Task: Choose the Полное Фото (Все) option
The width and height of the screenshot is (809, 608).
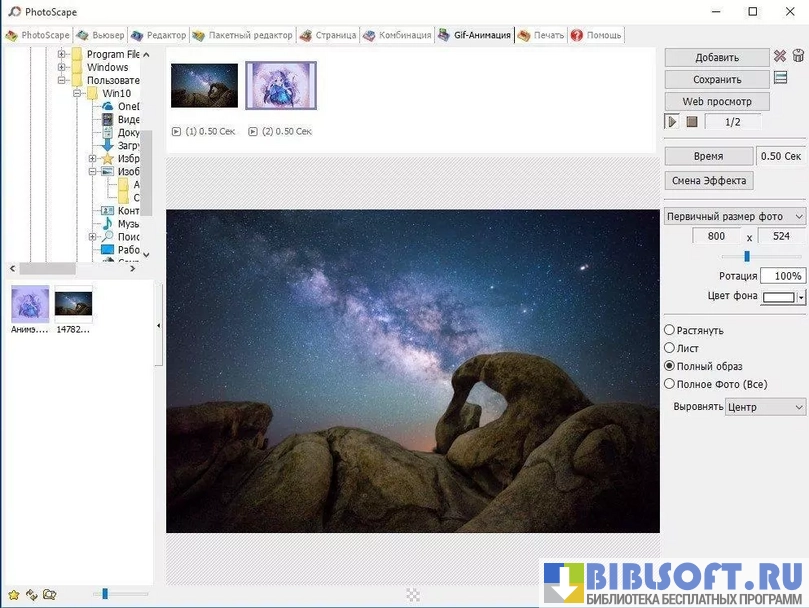Action: point(670,384)
